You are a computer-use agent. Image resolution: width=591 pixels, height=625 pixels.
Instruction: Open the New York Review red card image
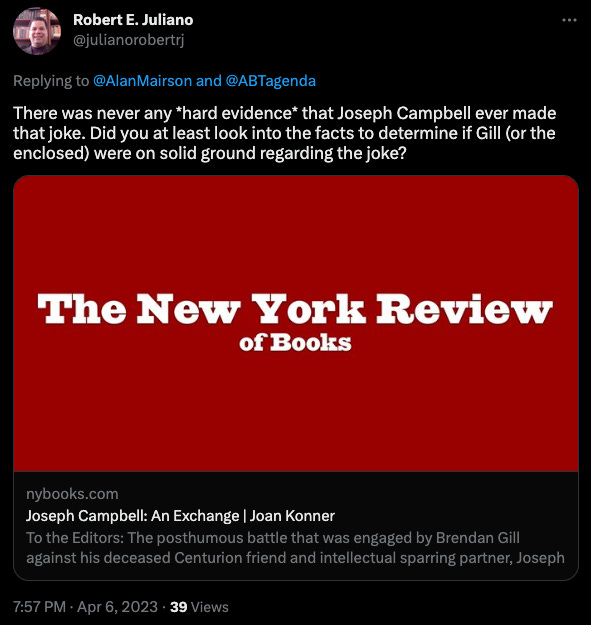click(296, 323)
